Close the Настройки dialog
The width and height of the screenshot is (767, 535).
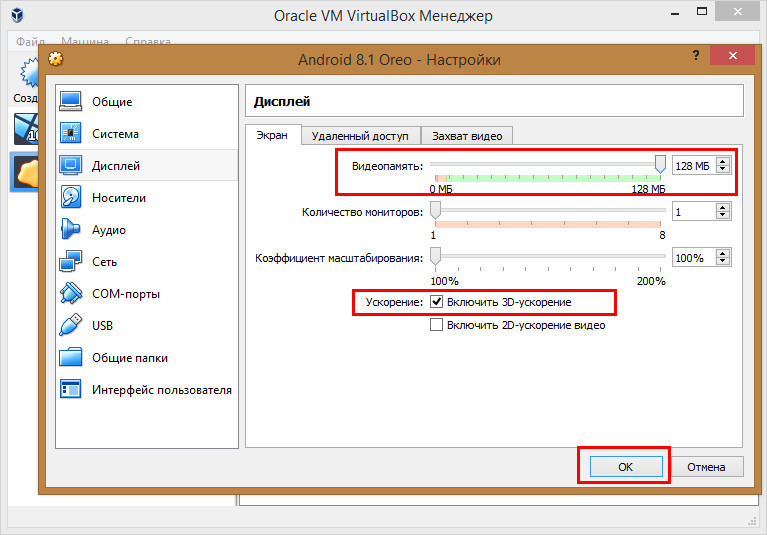point(732,55)
